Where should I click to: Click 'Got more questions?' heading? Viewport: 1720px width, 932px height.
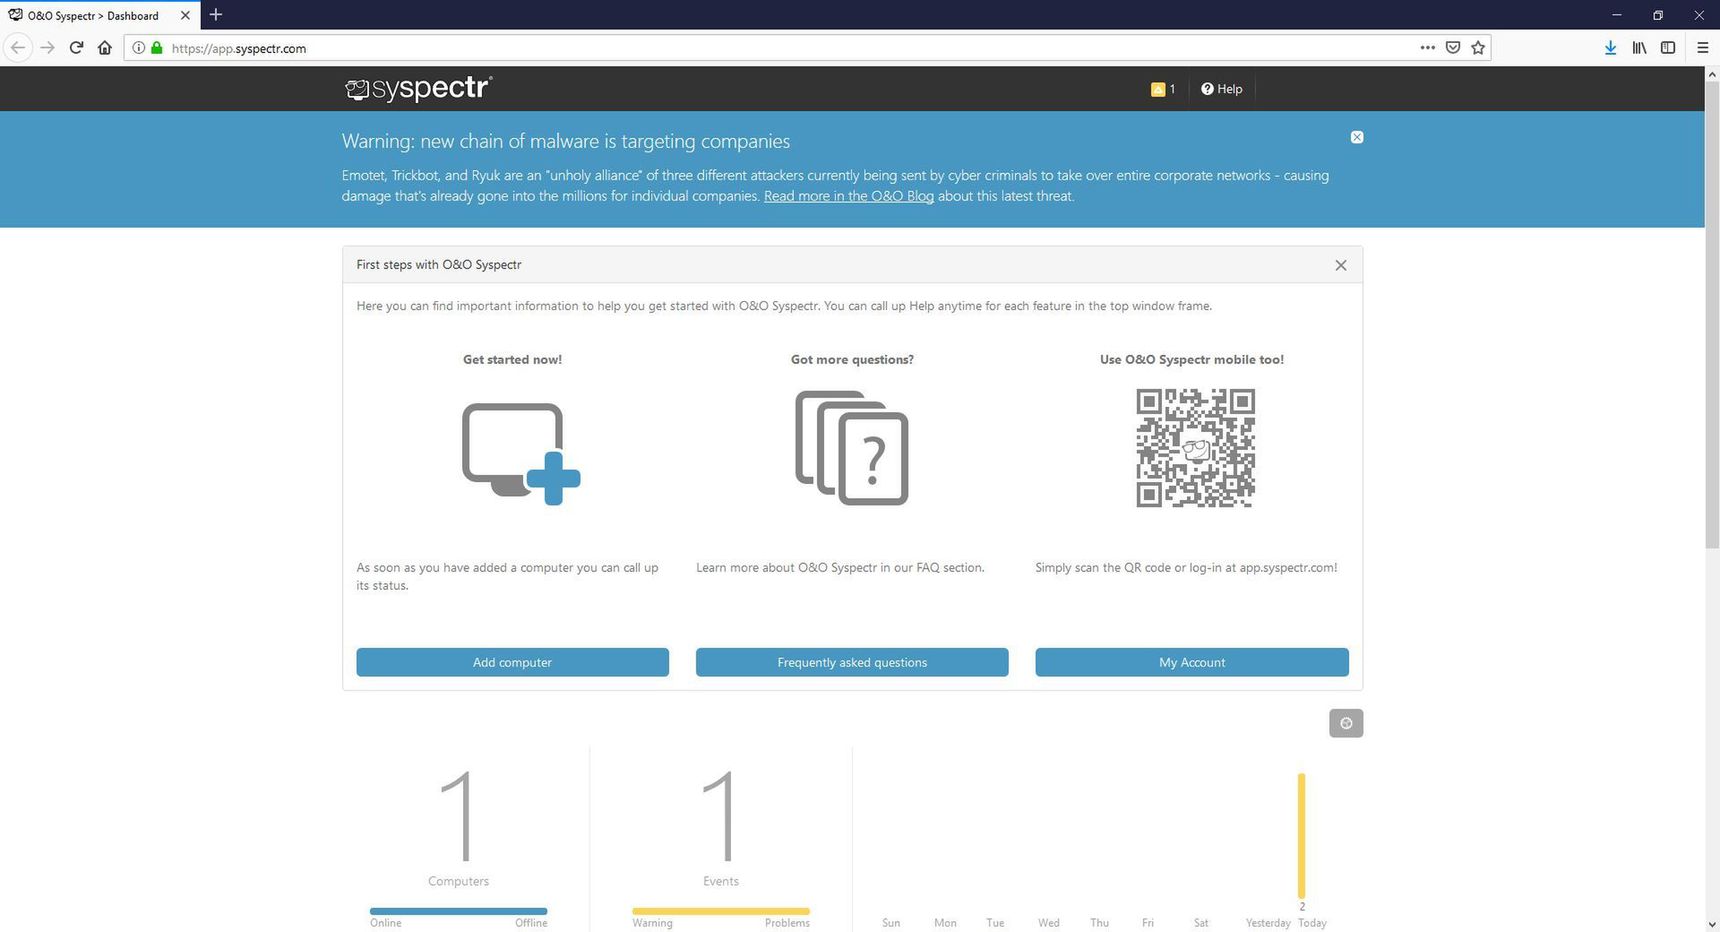pyautogui.click(x=852, y=360)
